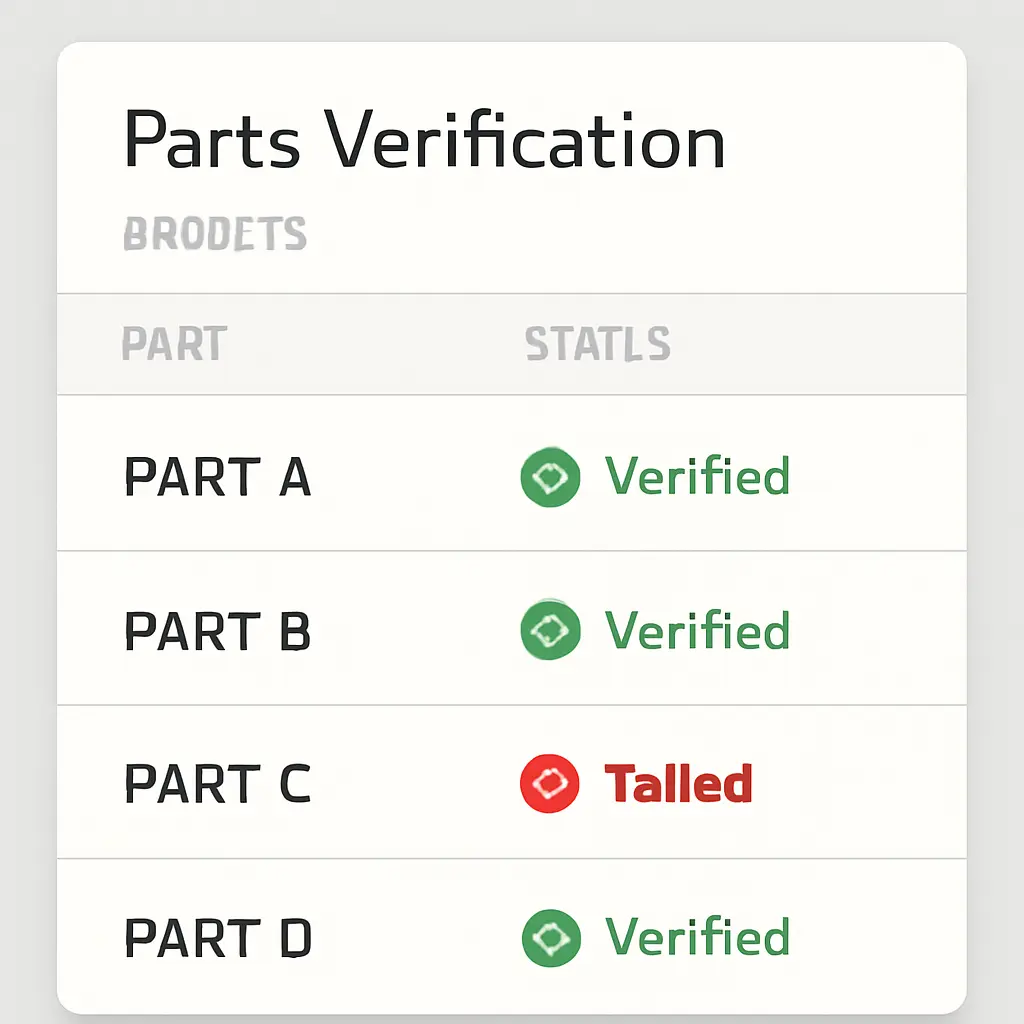Viewport: 1024px width, 1024px height.
Task: Click the Verified status text for Part D
Action: click(697, 937)
